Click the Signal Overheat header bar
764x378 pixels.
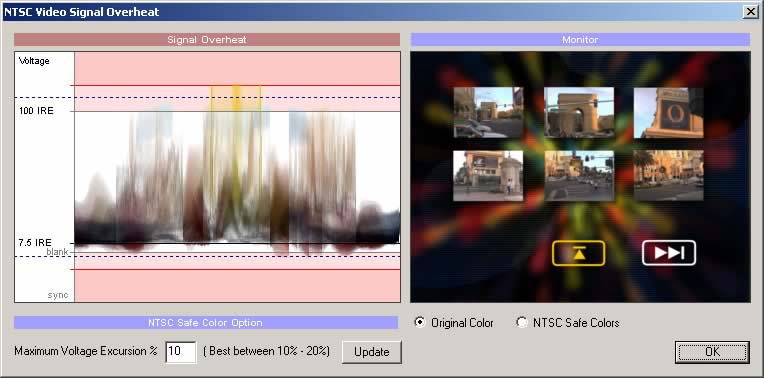(x=207, y=39)
